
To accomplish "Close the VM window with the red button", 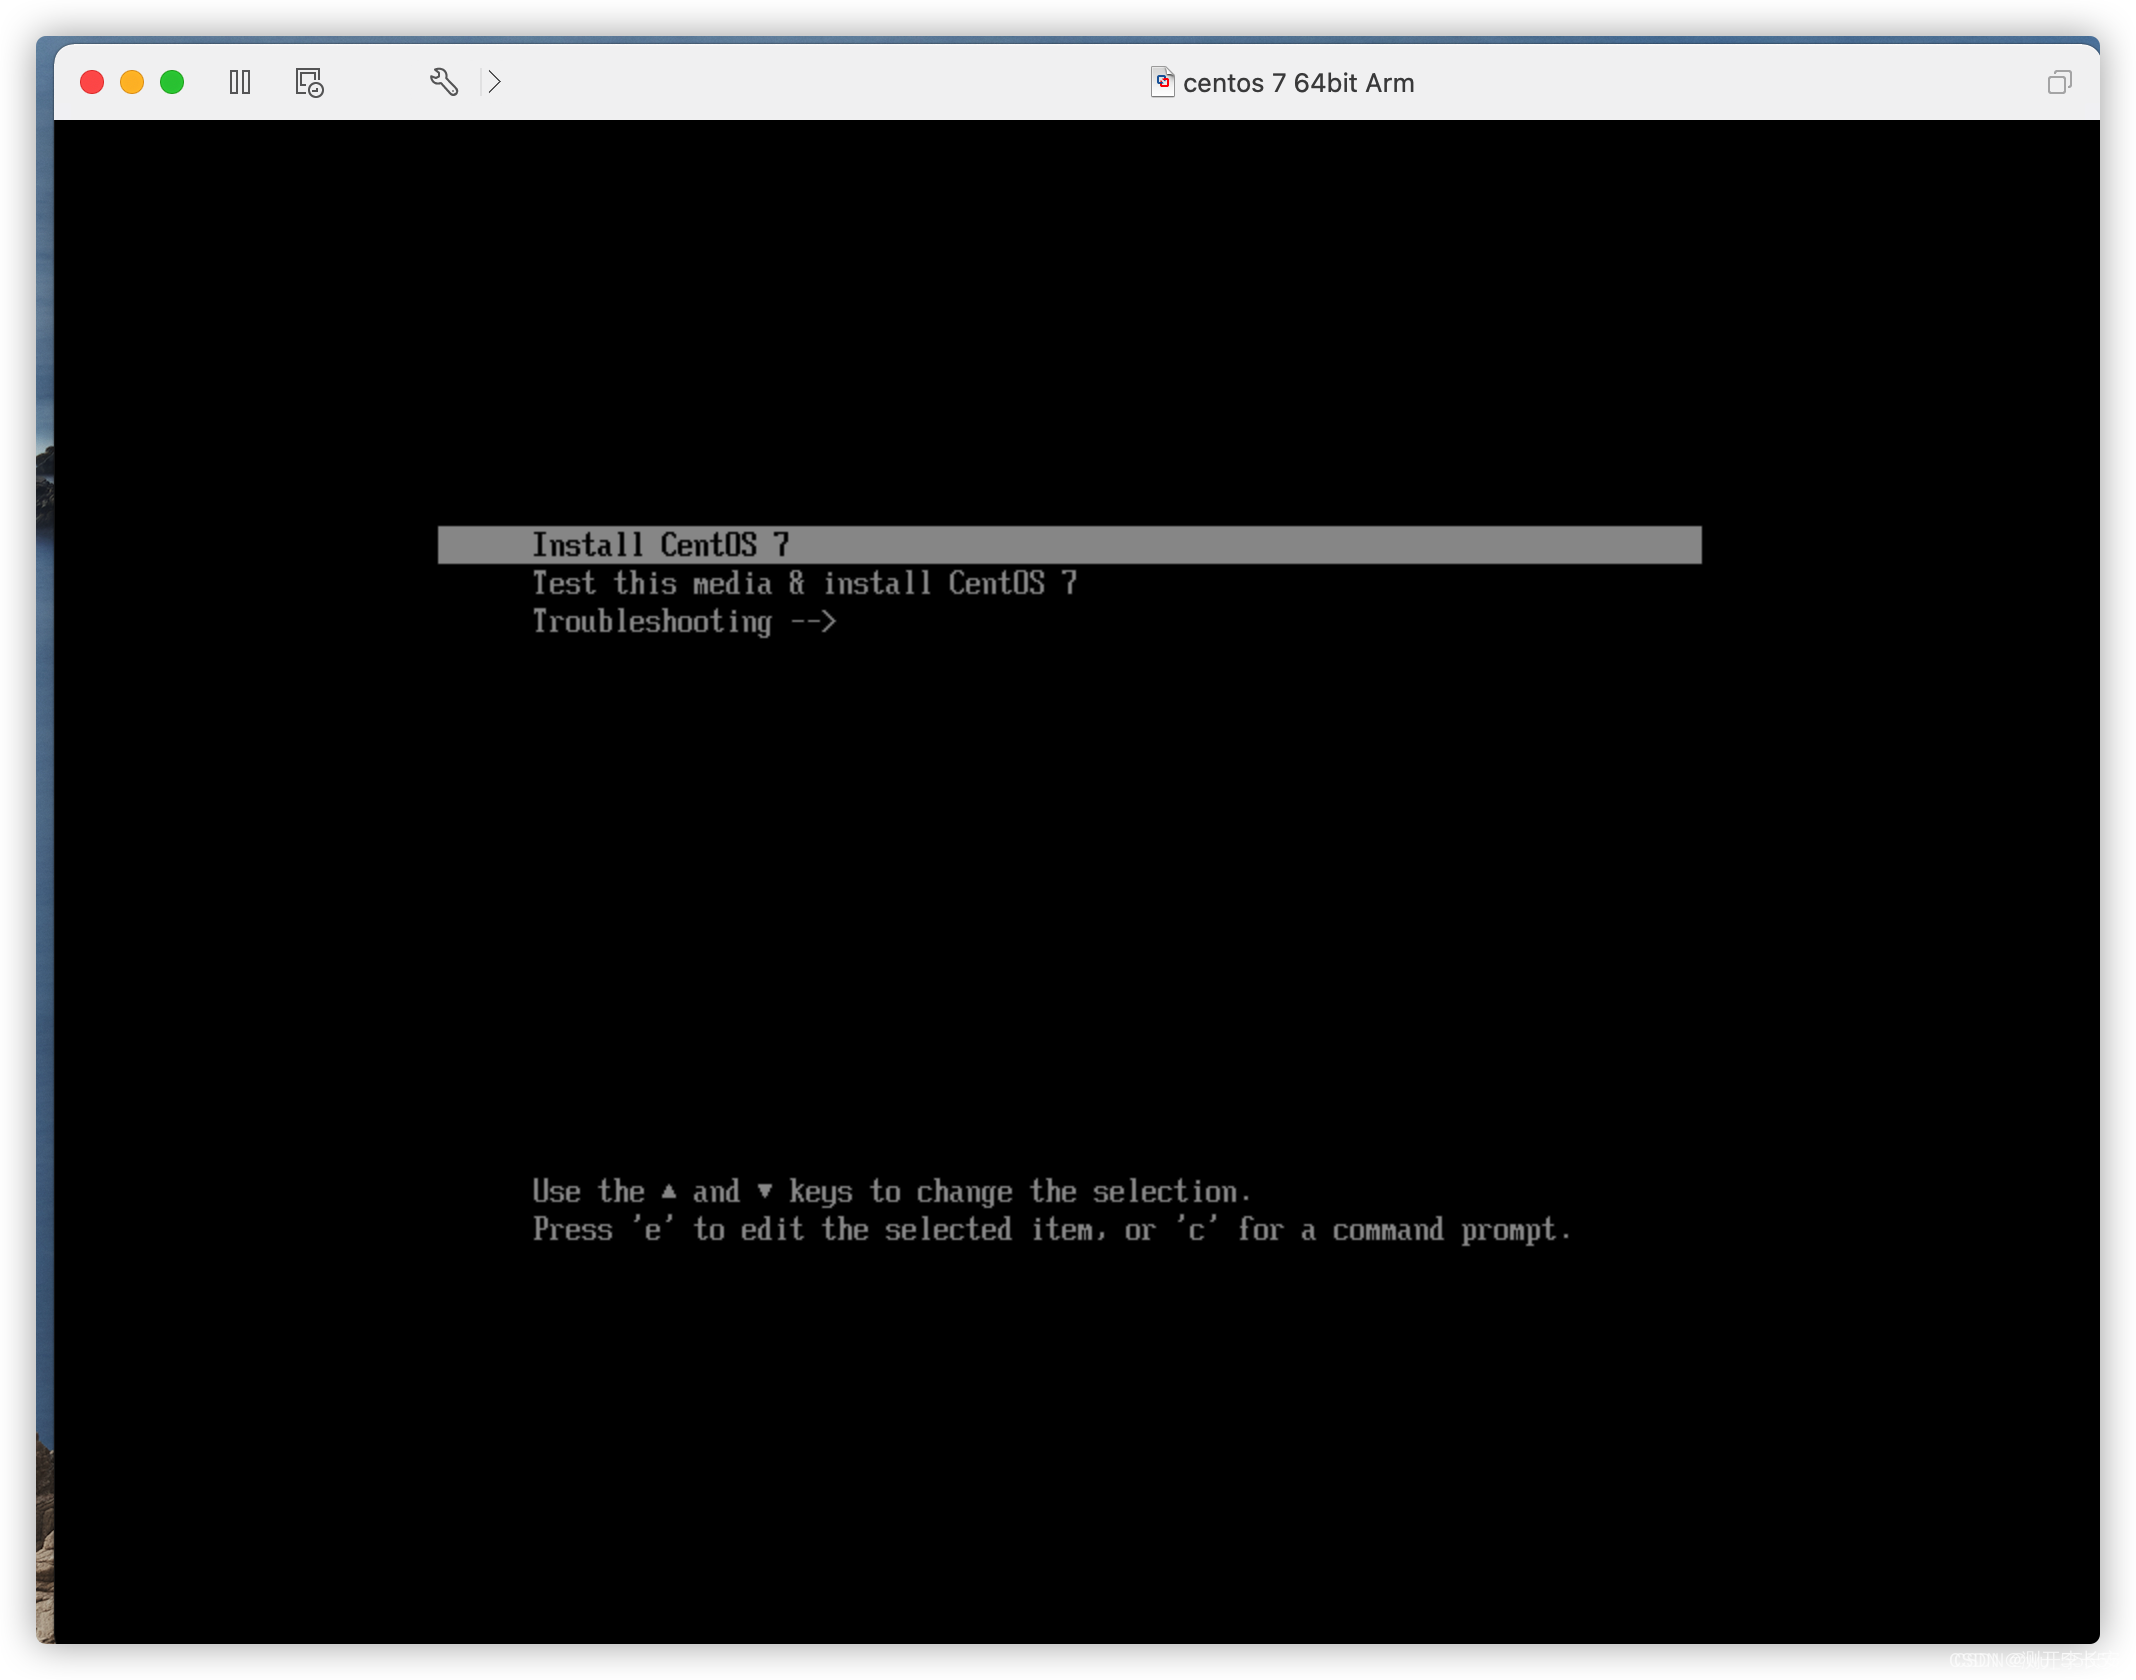I will [x=92, y=82].
